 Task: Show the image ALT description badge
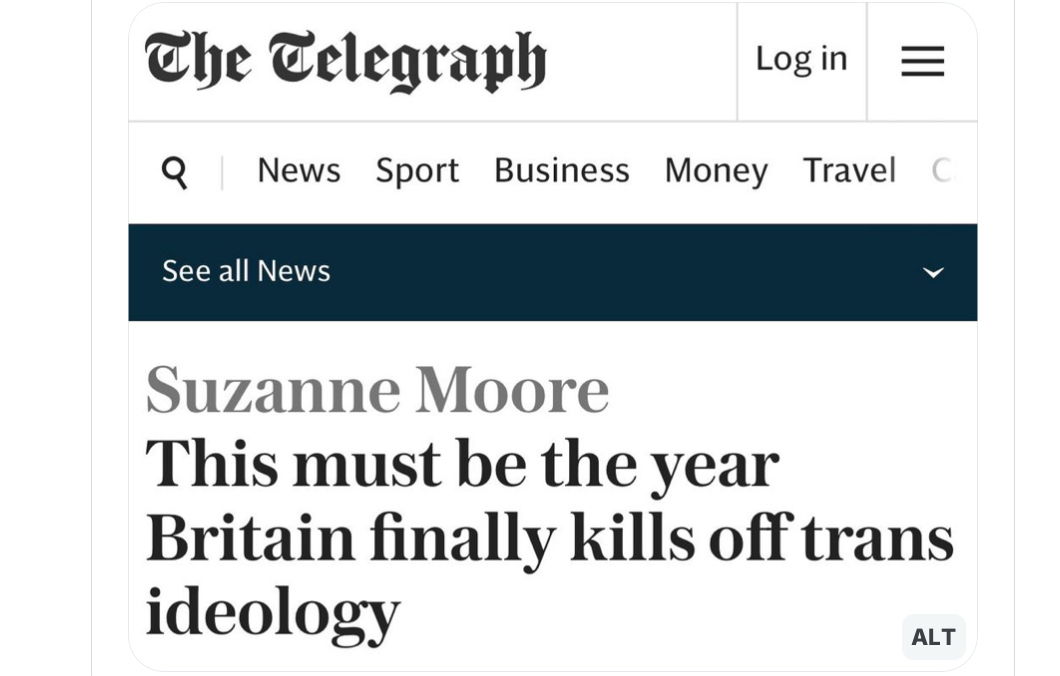tap(933, 637)
